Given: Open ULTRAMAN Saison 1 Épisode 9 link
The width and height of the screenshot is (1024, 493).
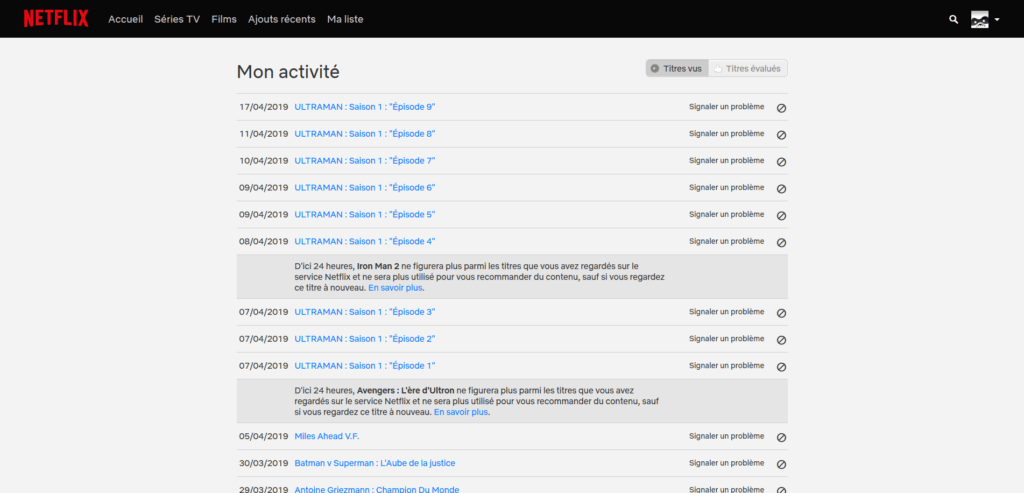Looking at the screenshot, I should pyautogui.click(x=364, y=107).
